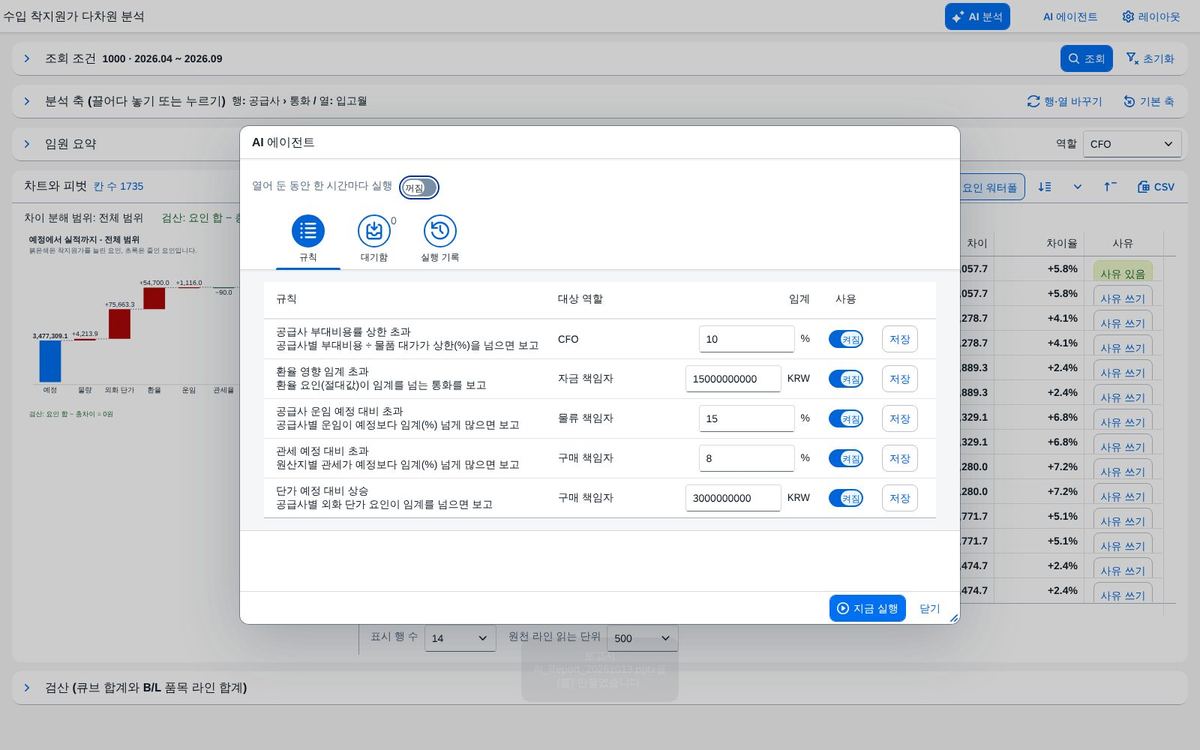The width and height of the screenshot is (1200, 750).
Task: Click the 칸 수 1735 text
Action: tap(119, 186)
